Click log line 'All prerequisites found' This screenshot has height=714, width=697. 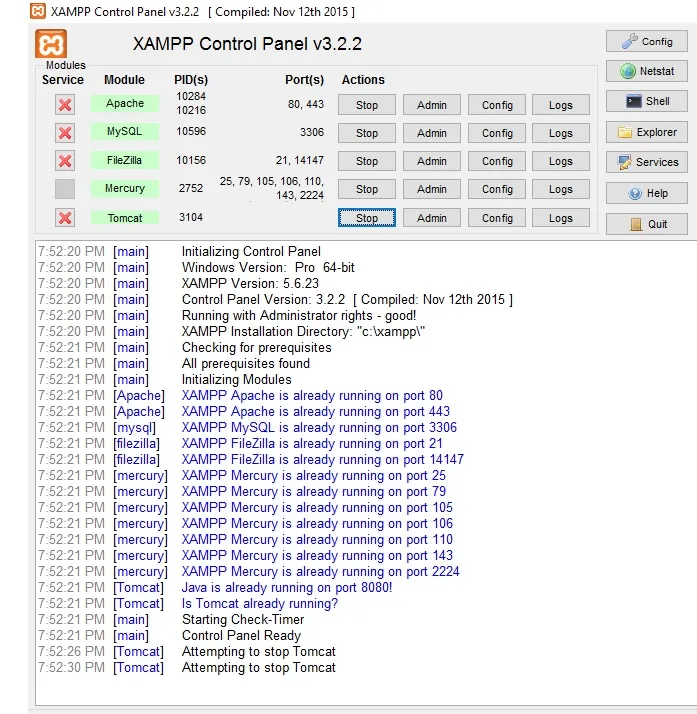coord(246,363)
